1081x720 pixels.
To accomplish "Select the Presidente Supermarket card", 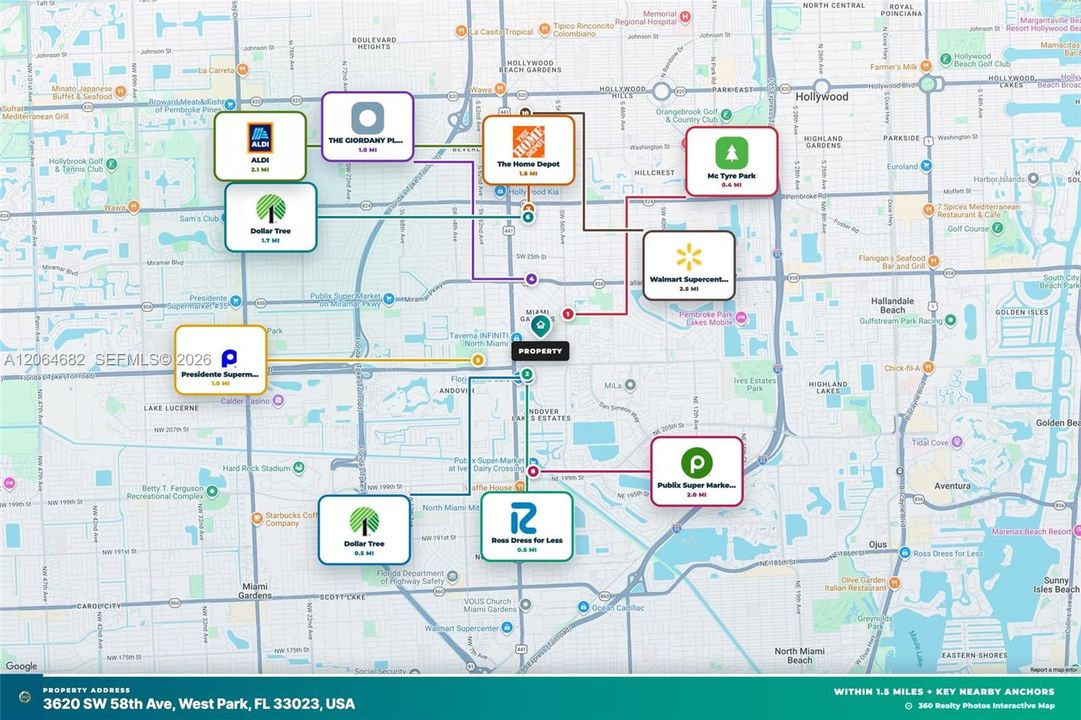I will 221,360.
